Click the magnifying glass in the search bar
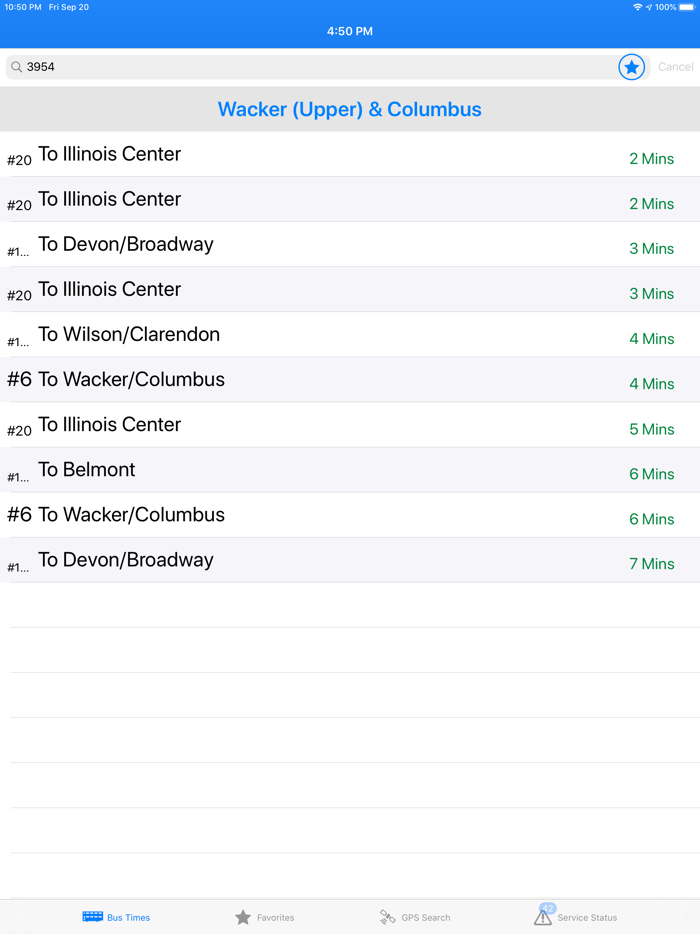This screenshot has width=700, height=934. [16, 67]
